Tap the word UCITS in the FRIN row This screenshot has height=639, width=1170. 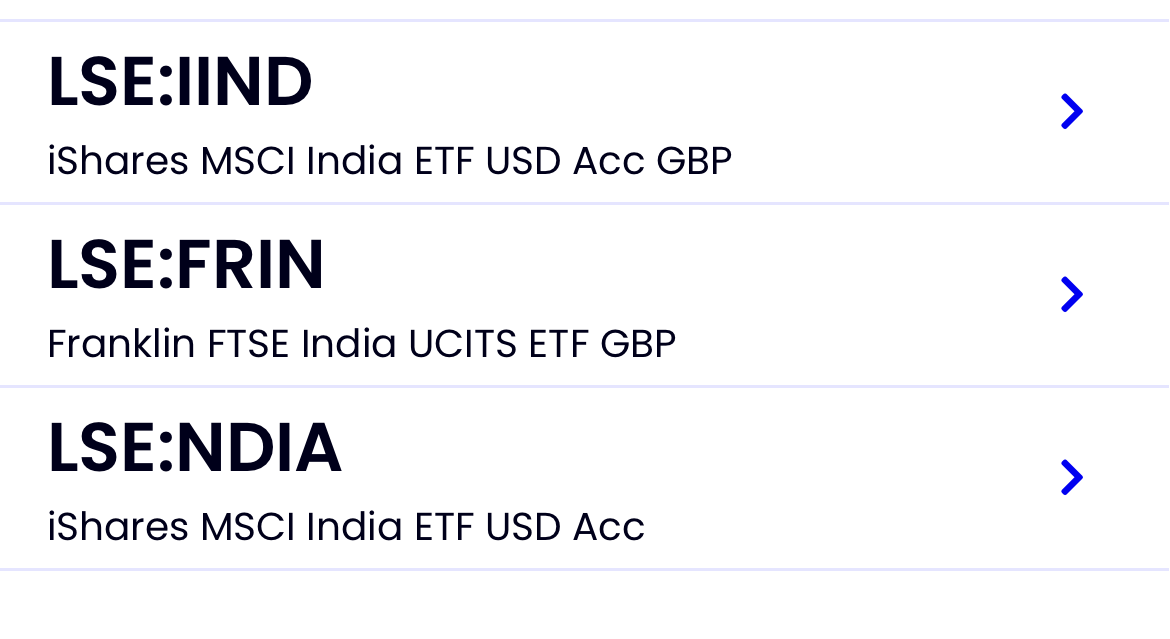tap(463, 344)
